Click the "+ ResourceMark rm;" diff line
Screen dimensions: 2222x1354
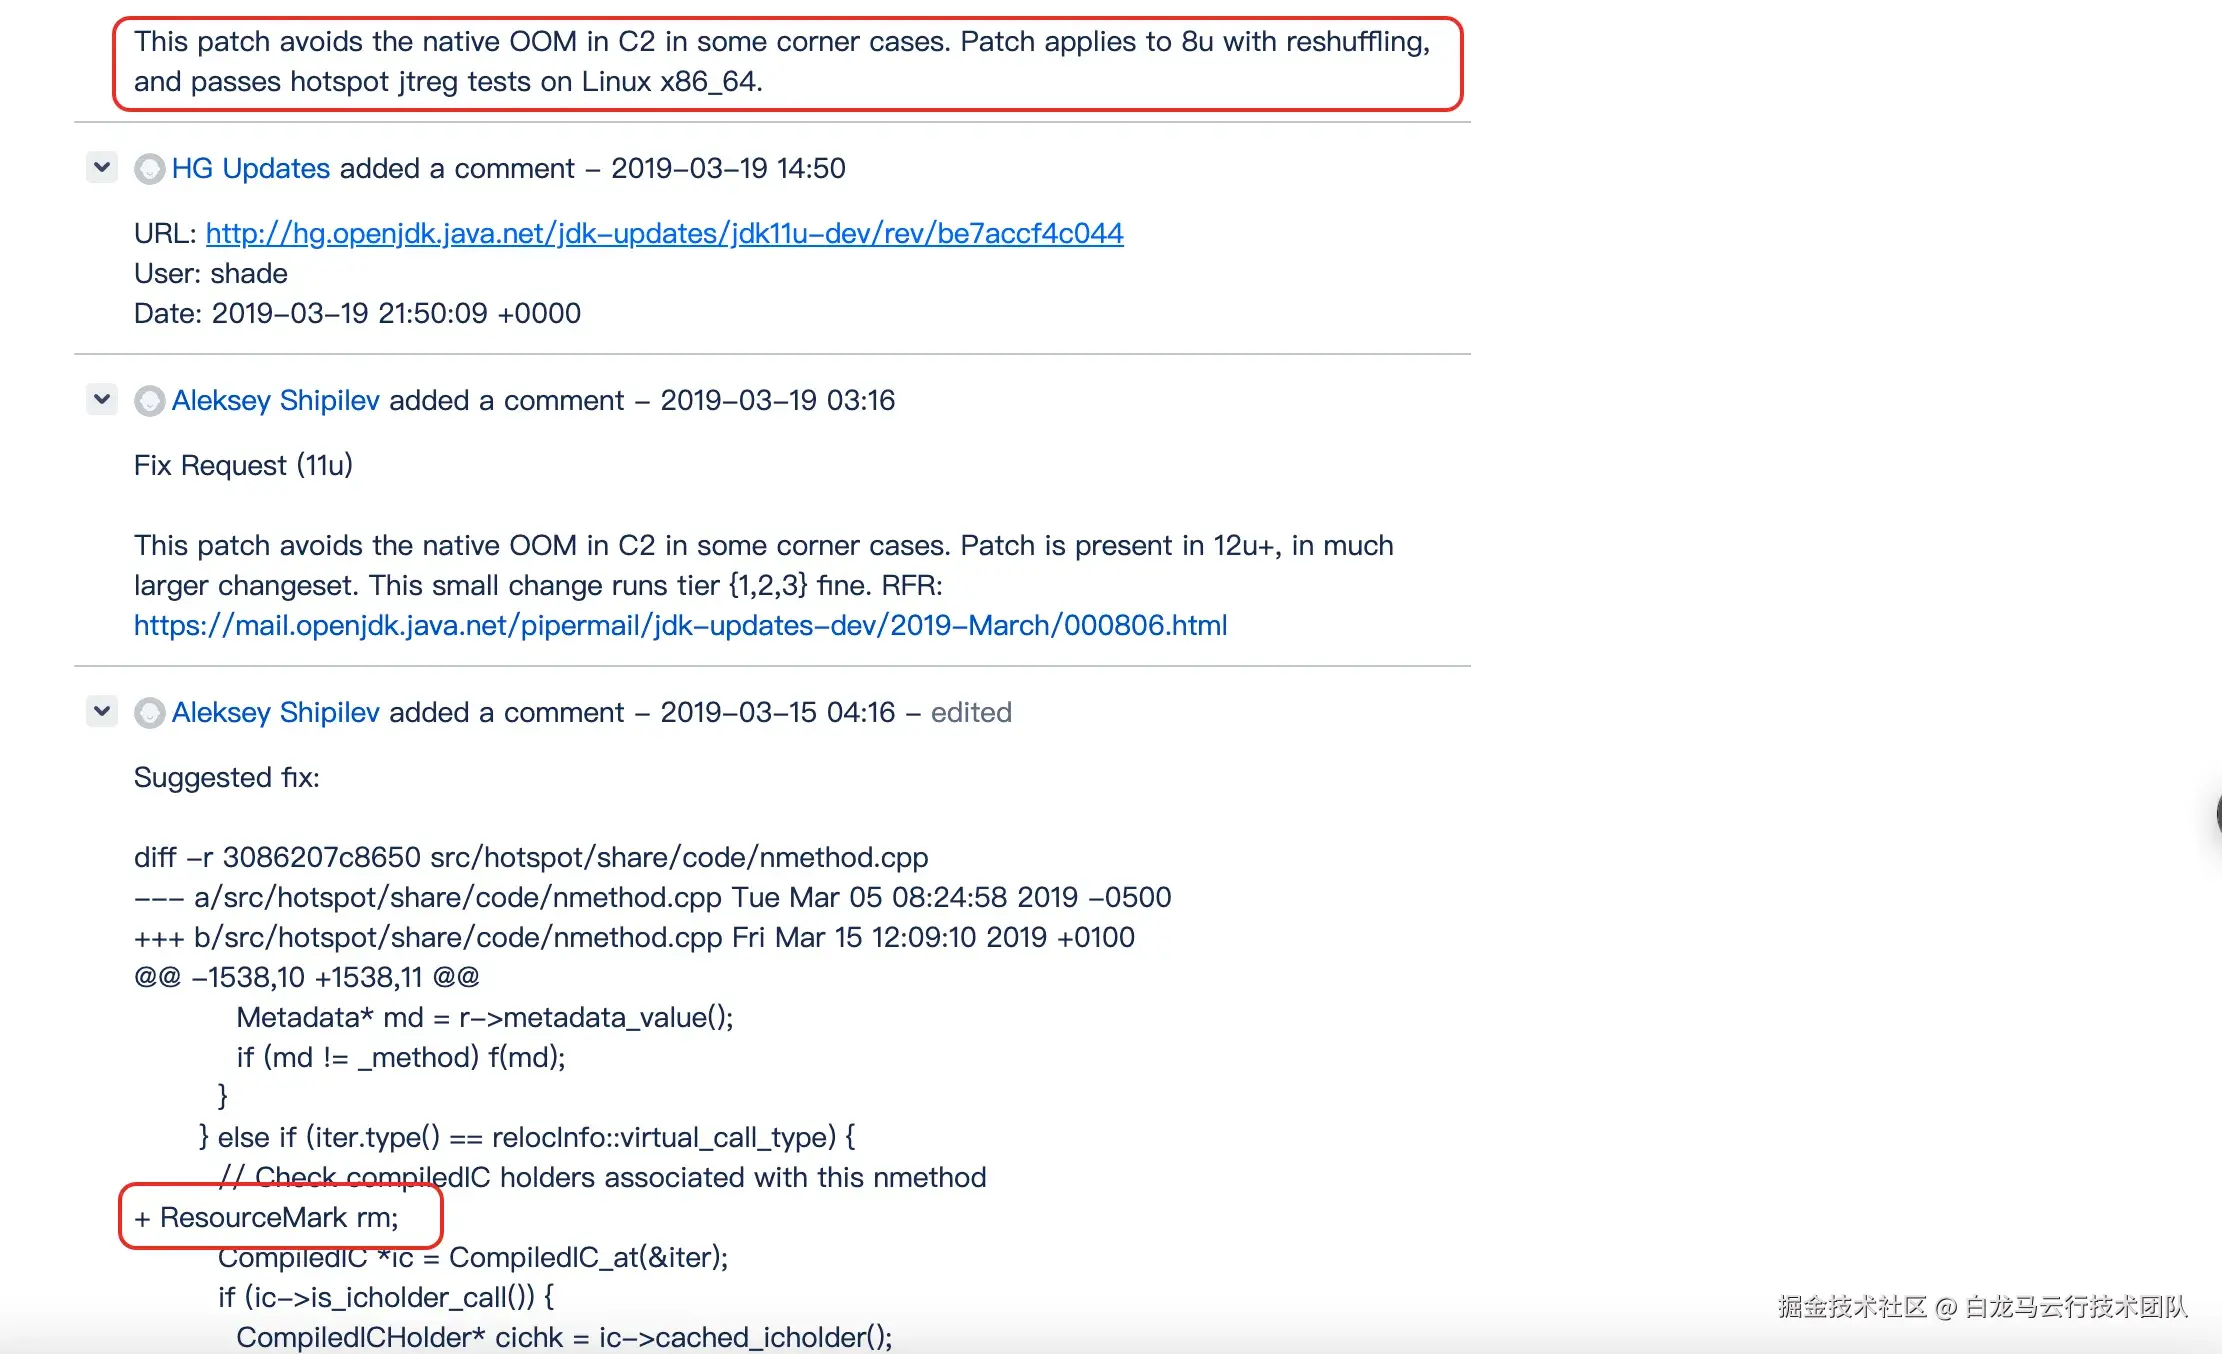coord(267,1217)
